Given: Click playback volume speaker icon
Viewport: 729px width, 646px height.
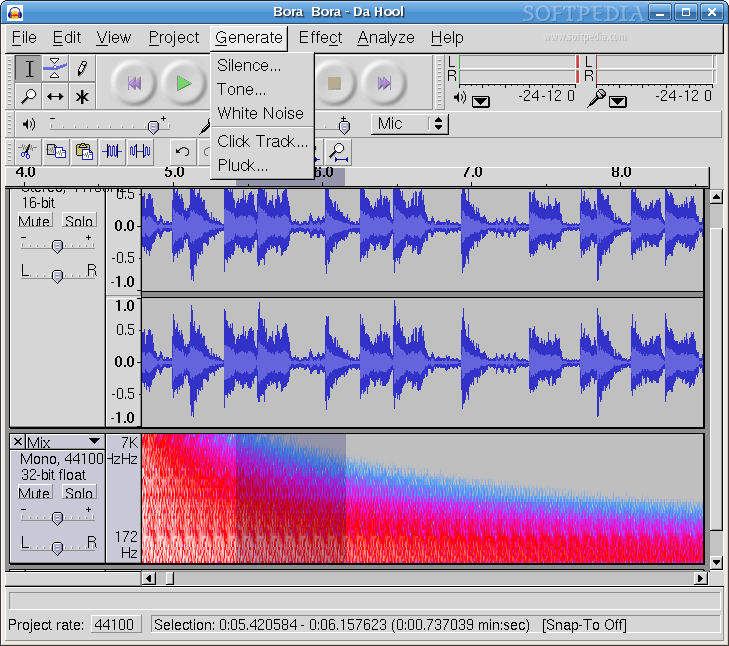Looking at the screenshot, I should 28,124.
